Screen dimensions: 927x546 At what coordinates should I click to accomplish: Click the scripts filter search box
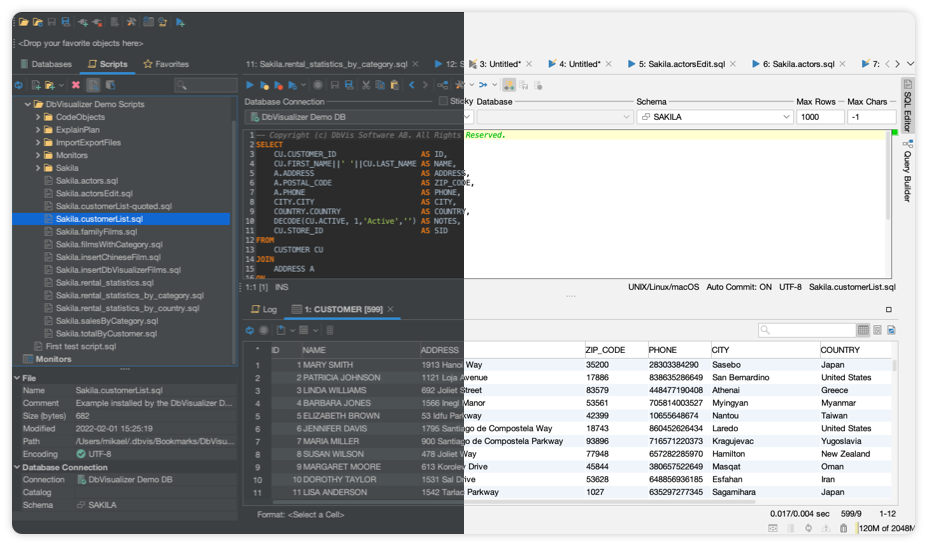[x=206, y=85]
